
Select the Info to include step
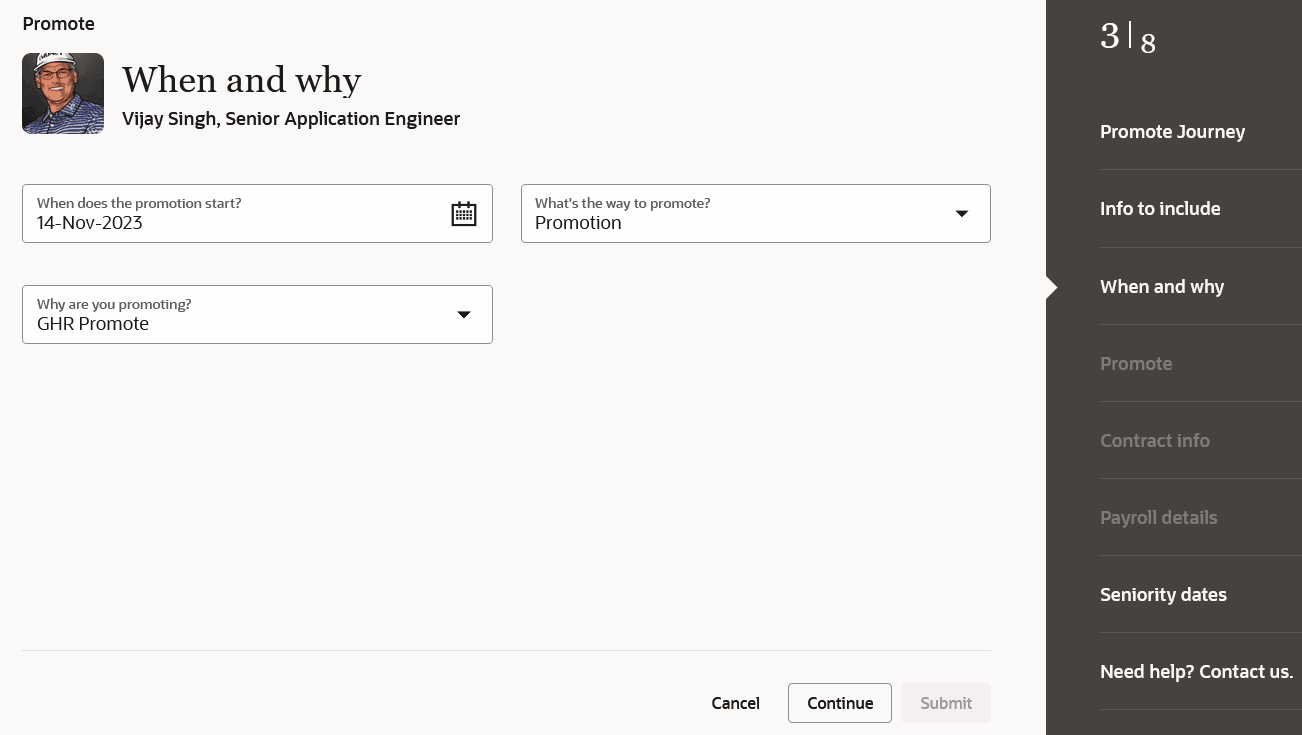point(1160,208)
